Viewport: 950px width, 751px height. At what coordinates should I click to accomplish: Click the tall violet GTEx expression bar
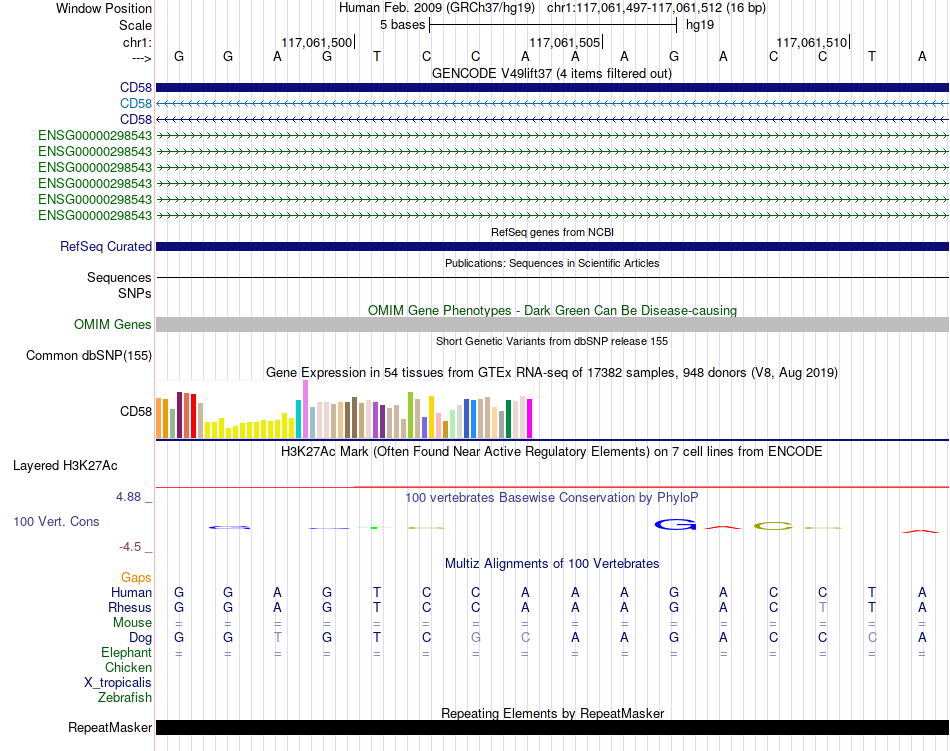(x=305, y=409)
